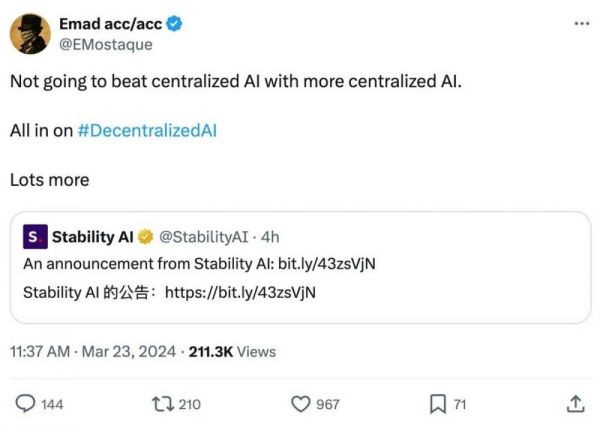
Task: Click the 210 reposts count
Action: pyautogui.click(x=189, y=404)
